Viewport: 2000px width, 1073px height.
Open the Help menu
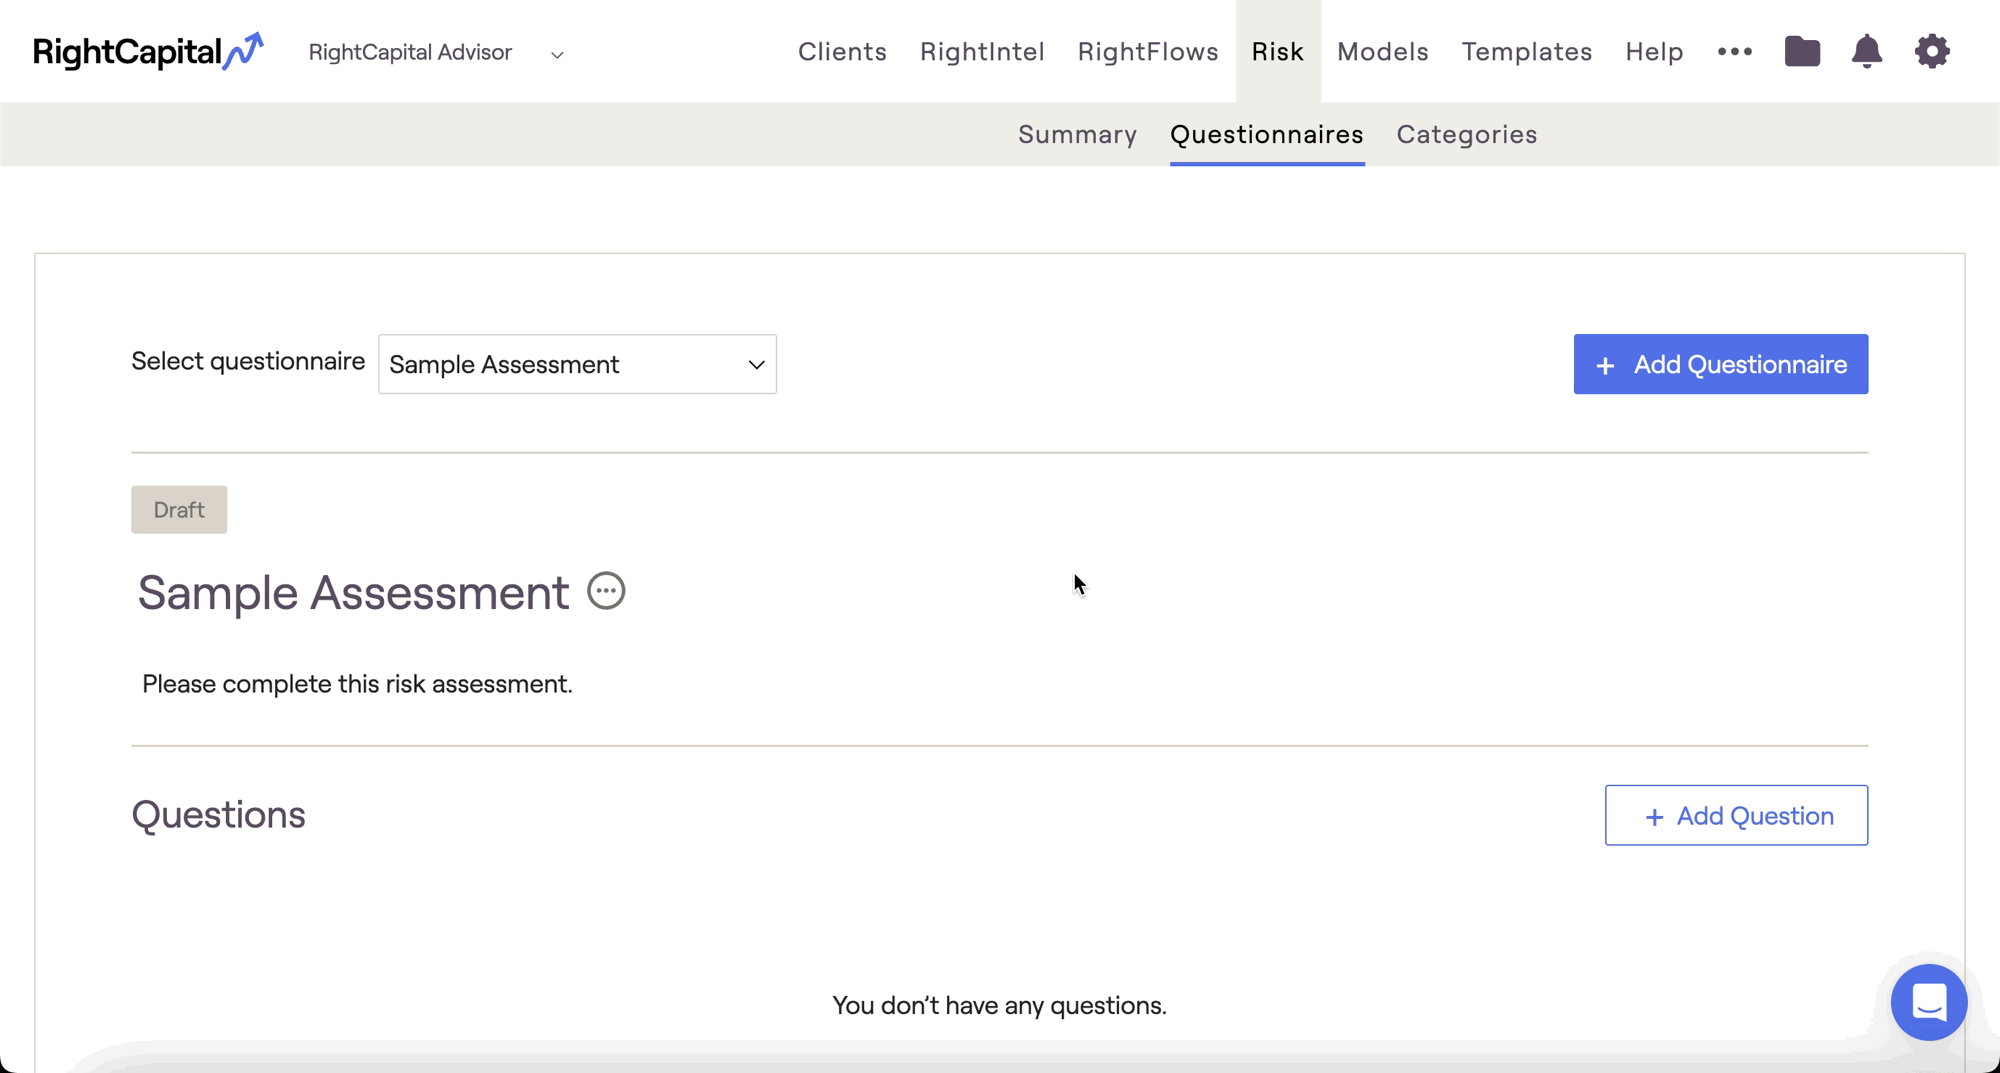tap(1654, 51)
